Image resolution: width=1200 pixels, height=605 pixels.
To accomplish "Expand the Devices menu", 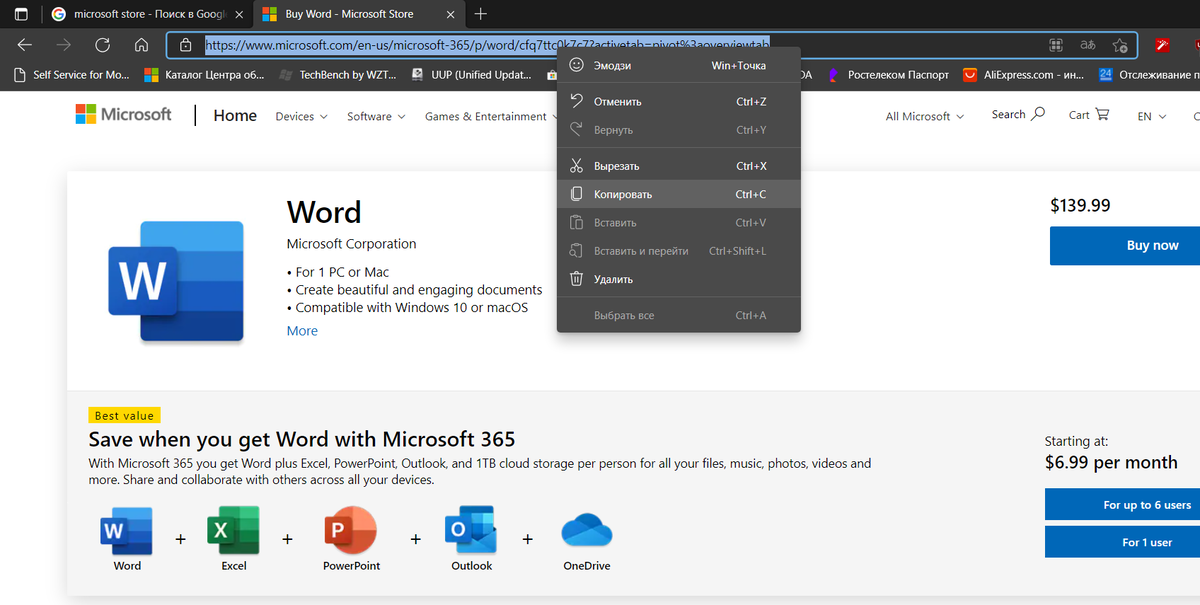I will pyautogui.click(x=301, y=116).
